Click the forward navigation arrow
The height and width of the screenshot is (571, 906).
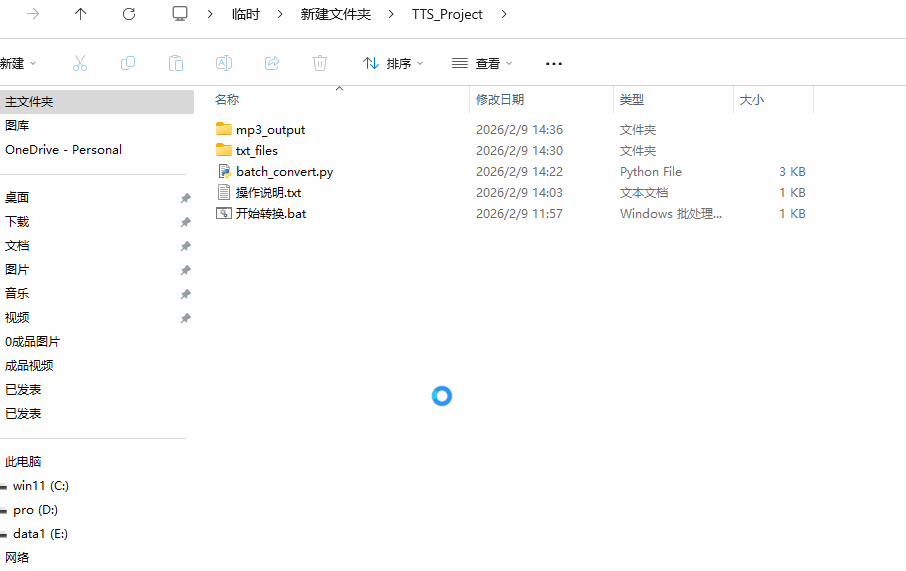click(33, 14)
